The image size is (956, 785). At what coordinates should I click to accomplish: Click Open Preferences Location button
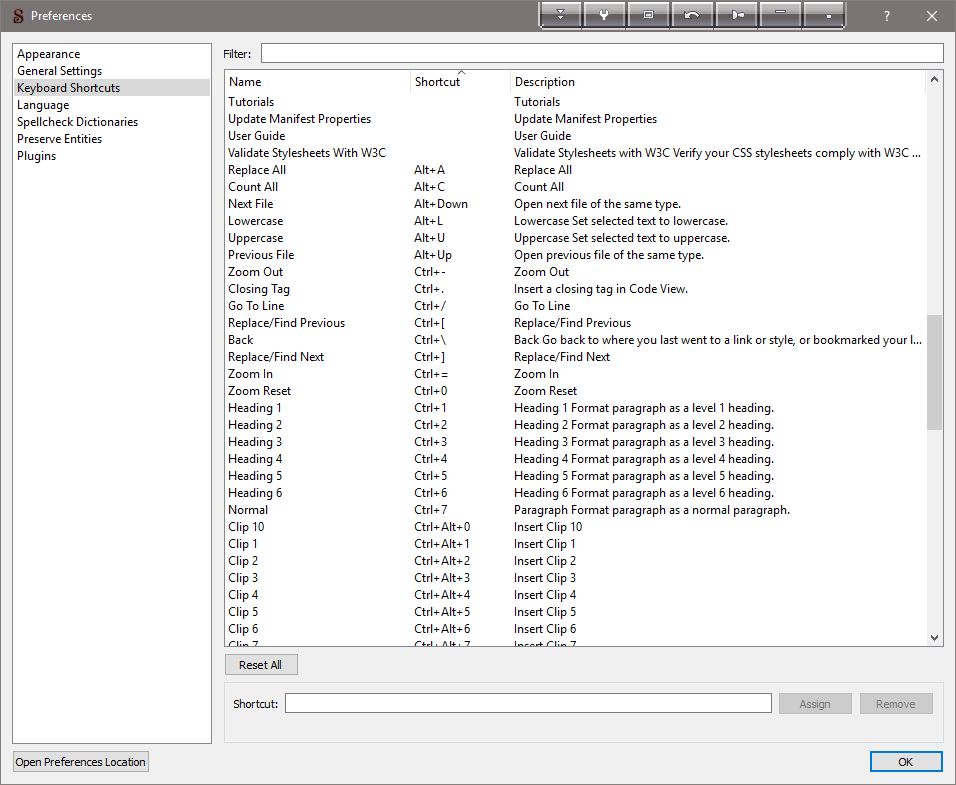pos(80,762)
